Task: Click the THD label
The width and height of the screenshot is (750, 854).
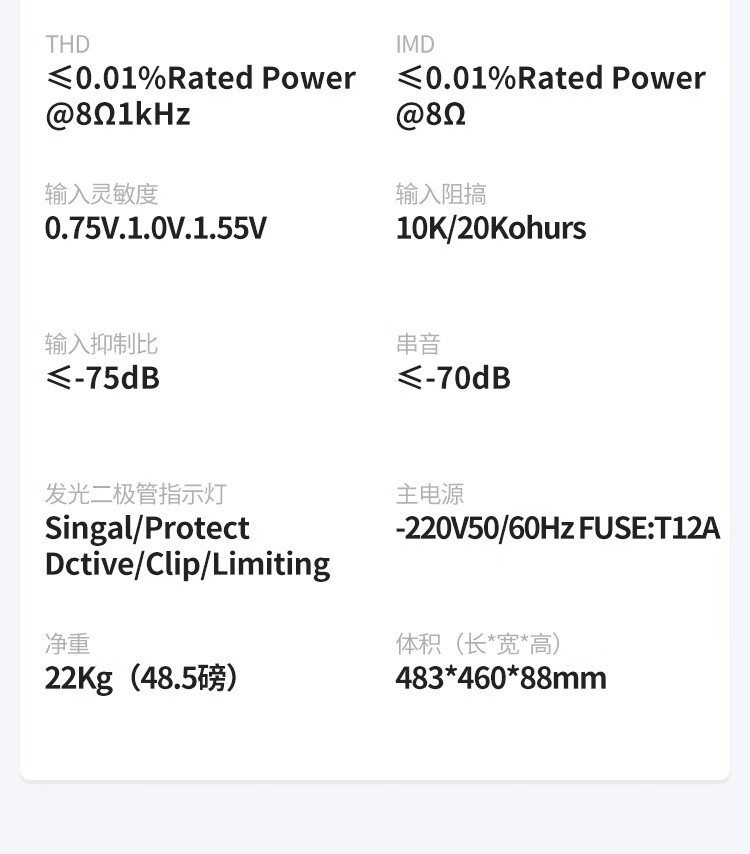Action: (67, 44)
